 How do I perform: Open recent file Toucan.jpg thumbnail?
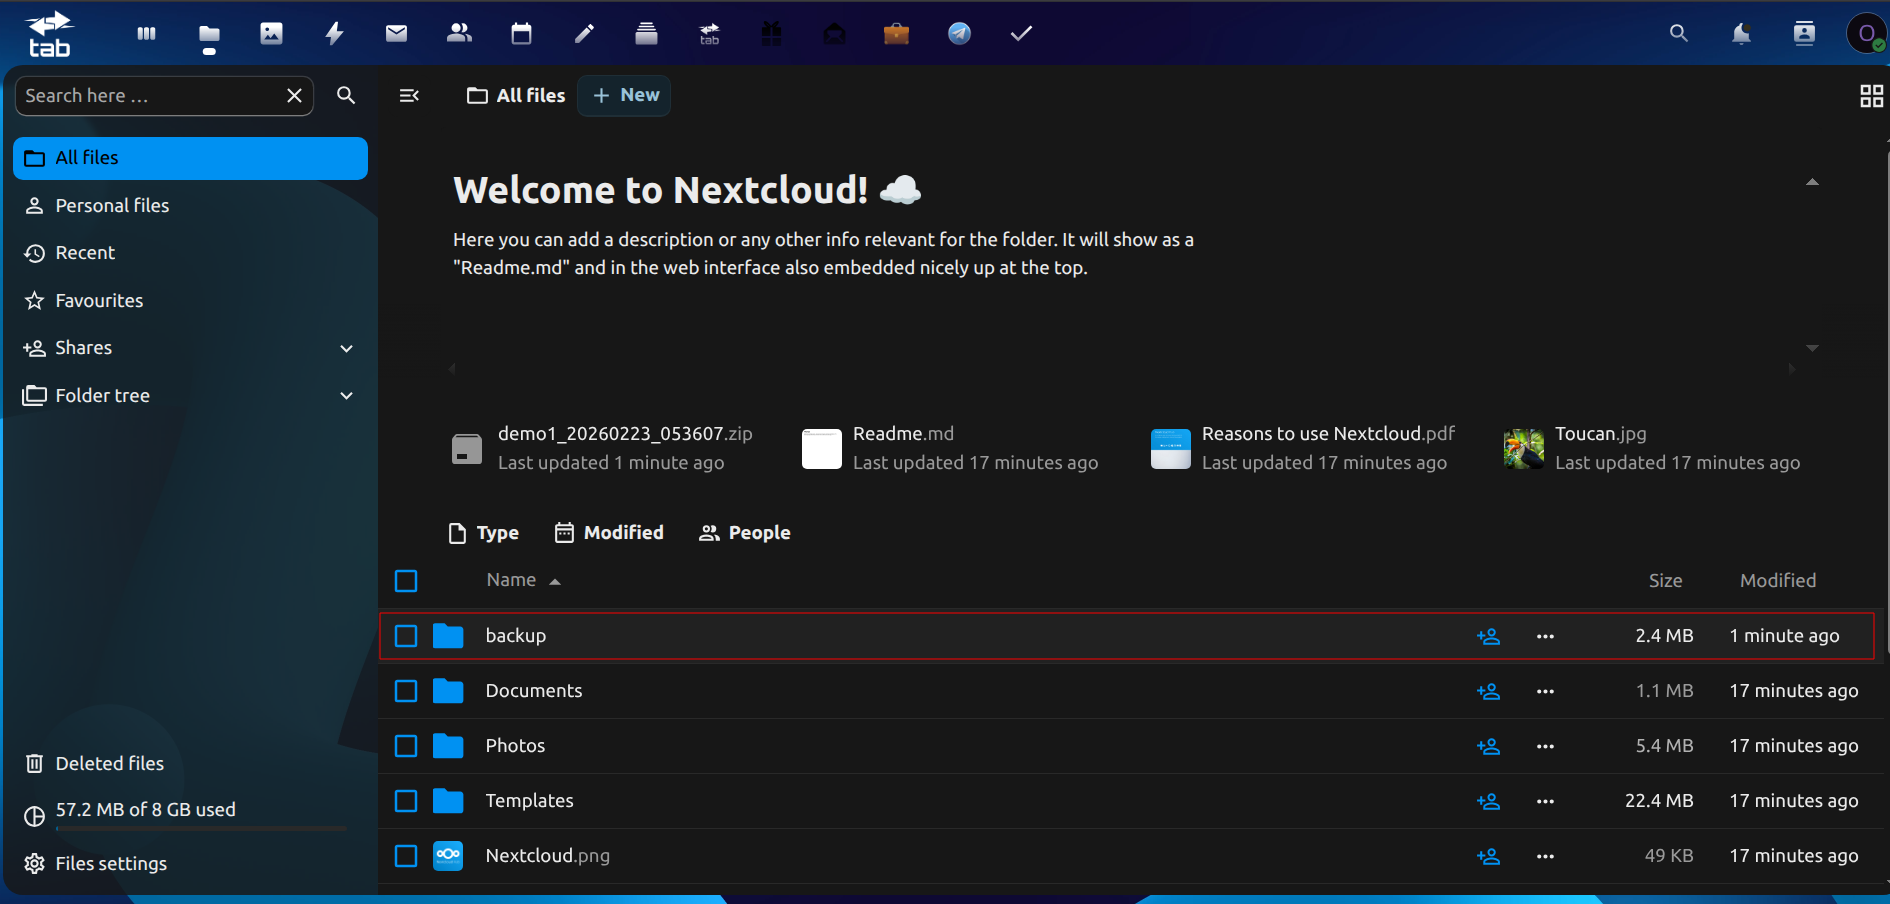click(x=1523, y=449)
